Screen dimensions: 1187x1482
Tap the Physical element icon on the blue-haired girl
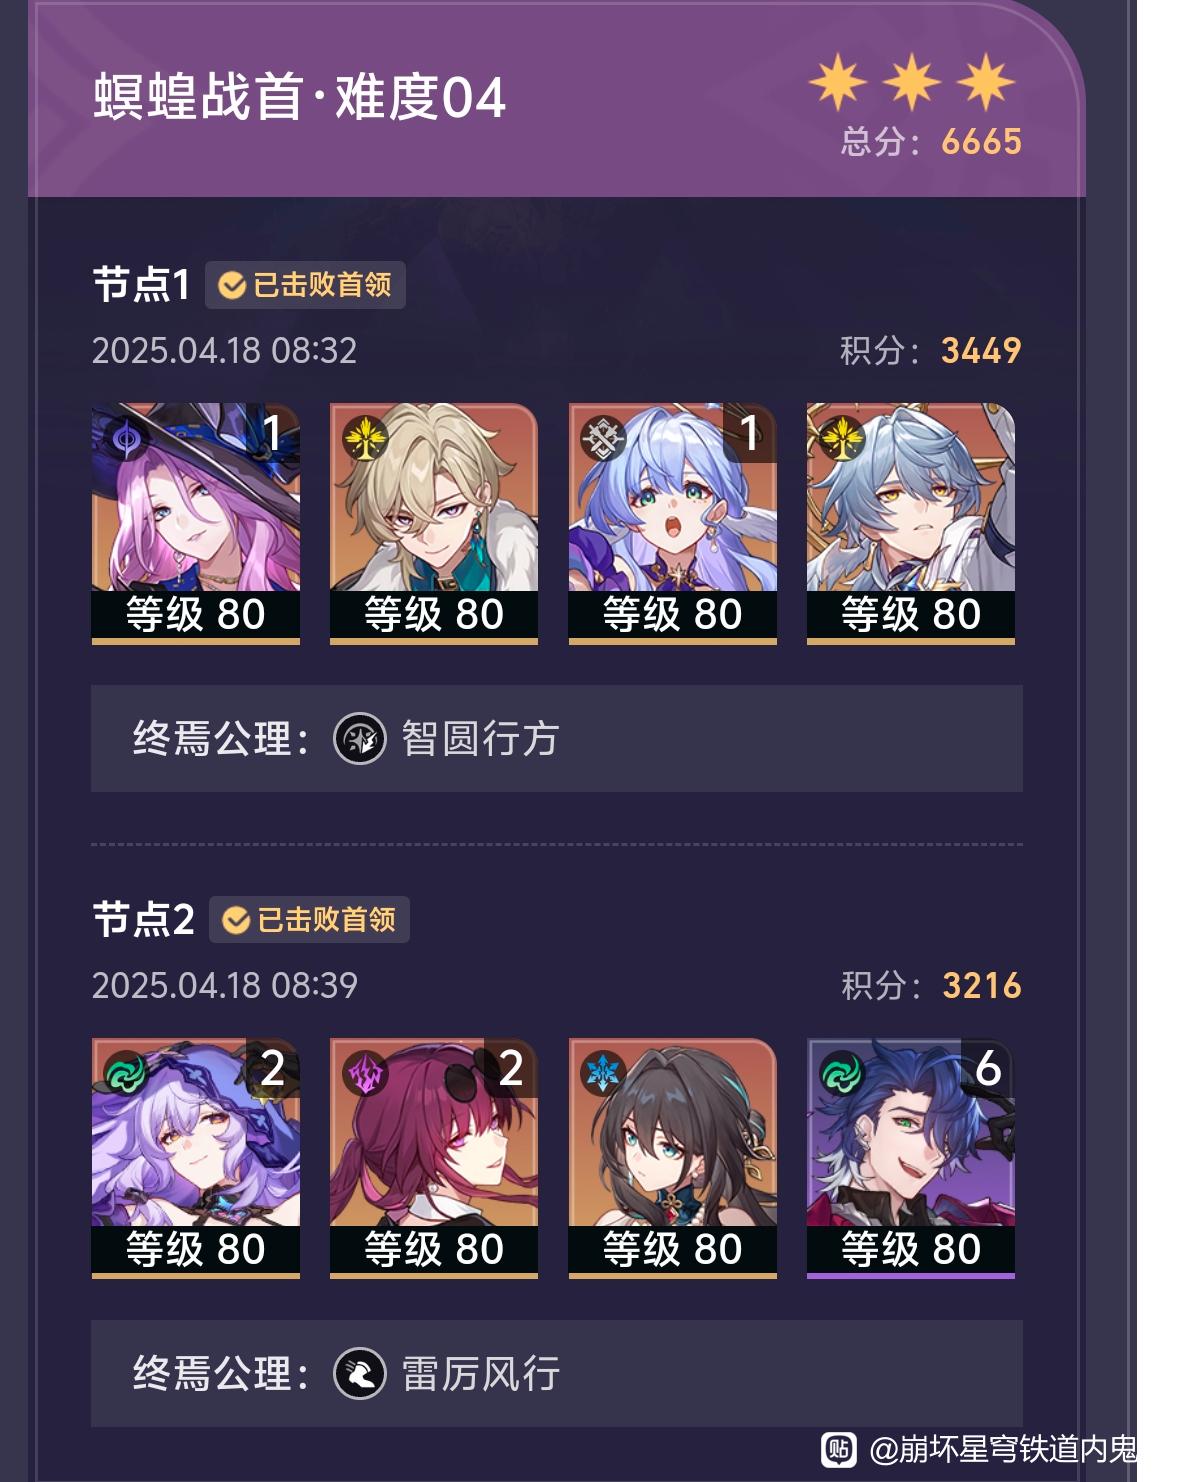604,439
